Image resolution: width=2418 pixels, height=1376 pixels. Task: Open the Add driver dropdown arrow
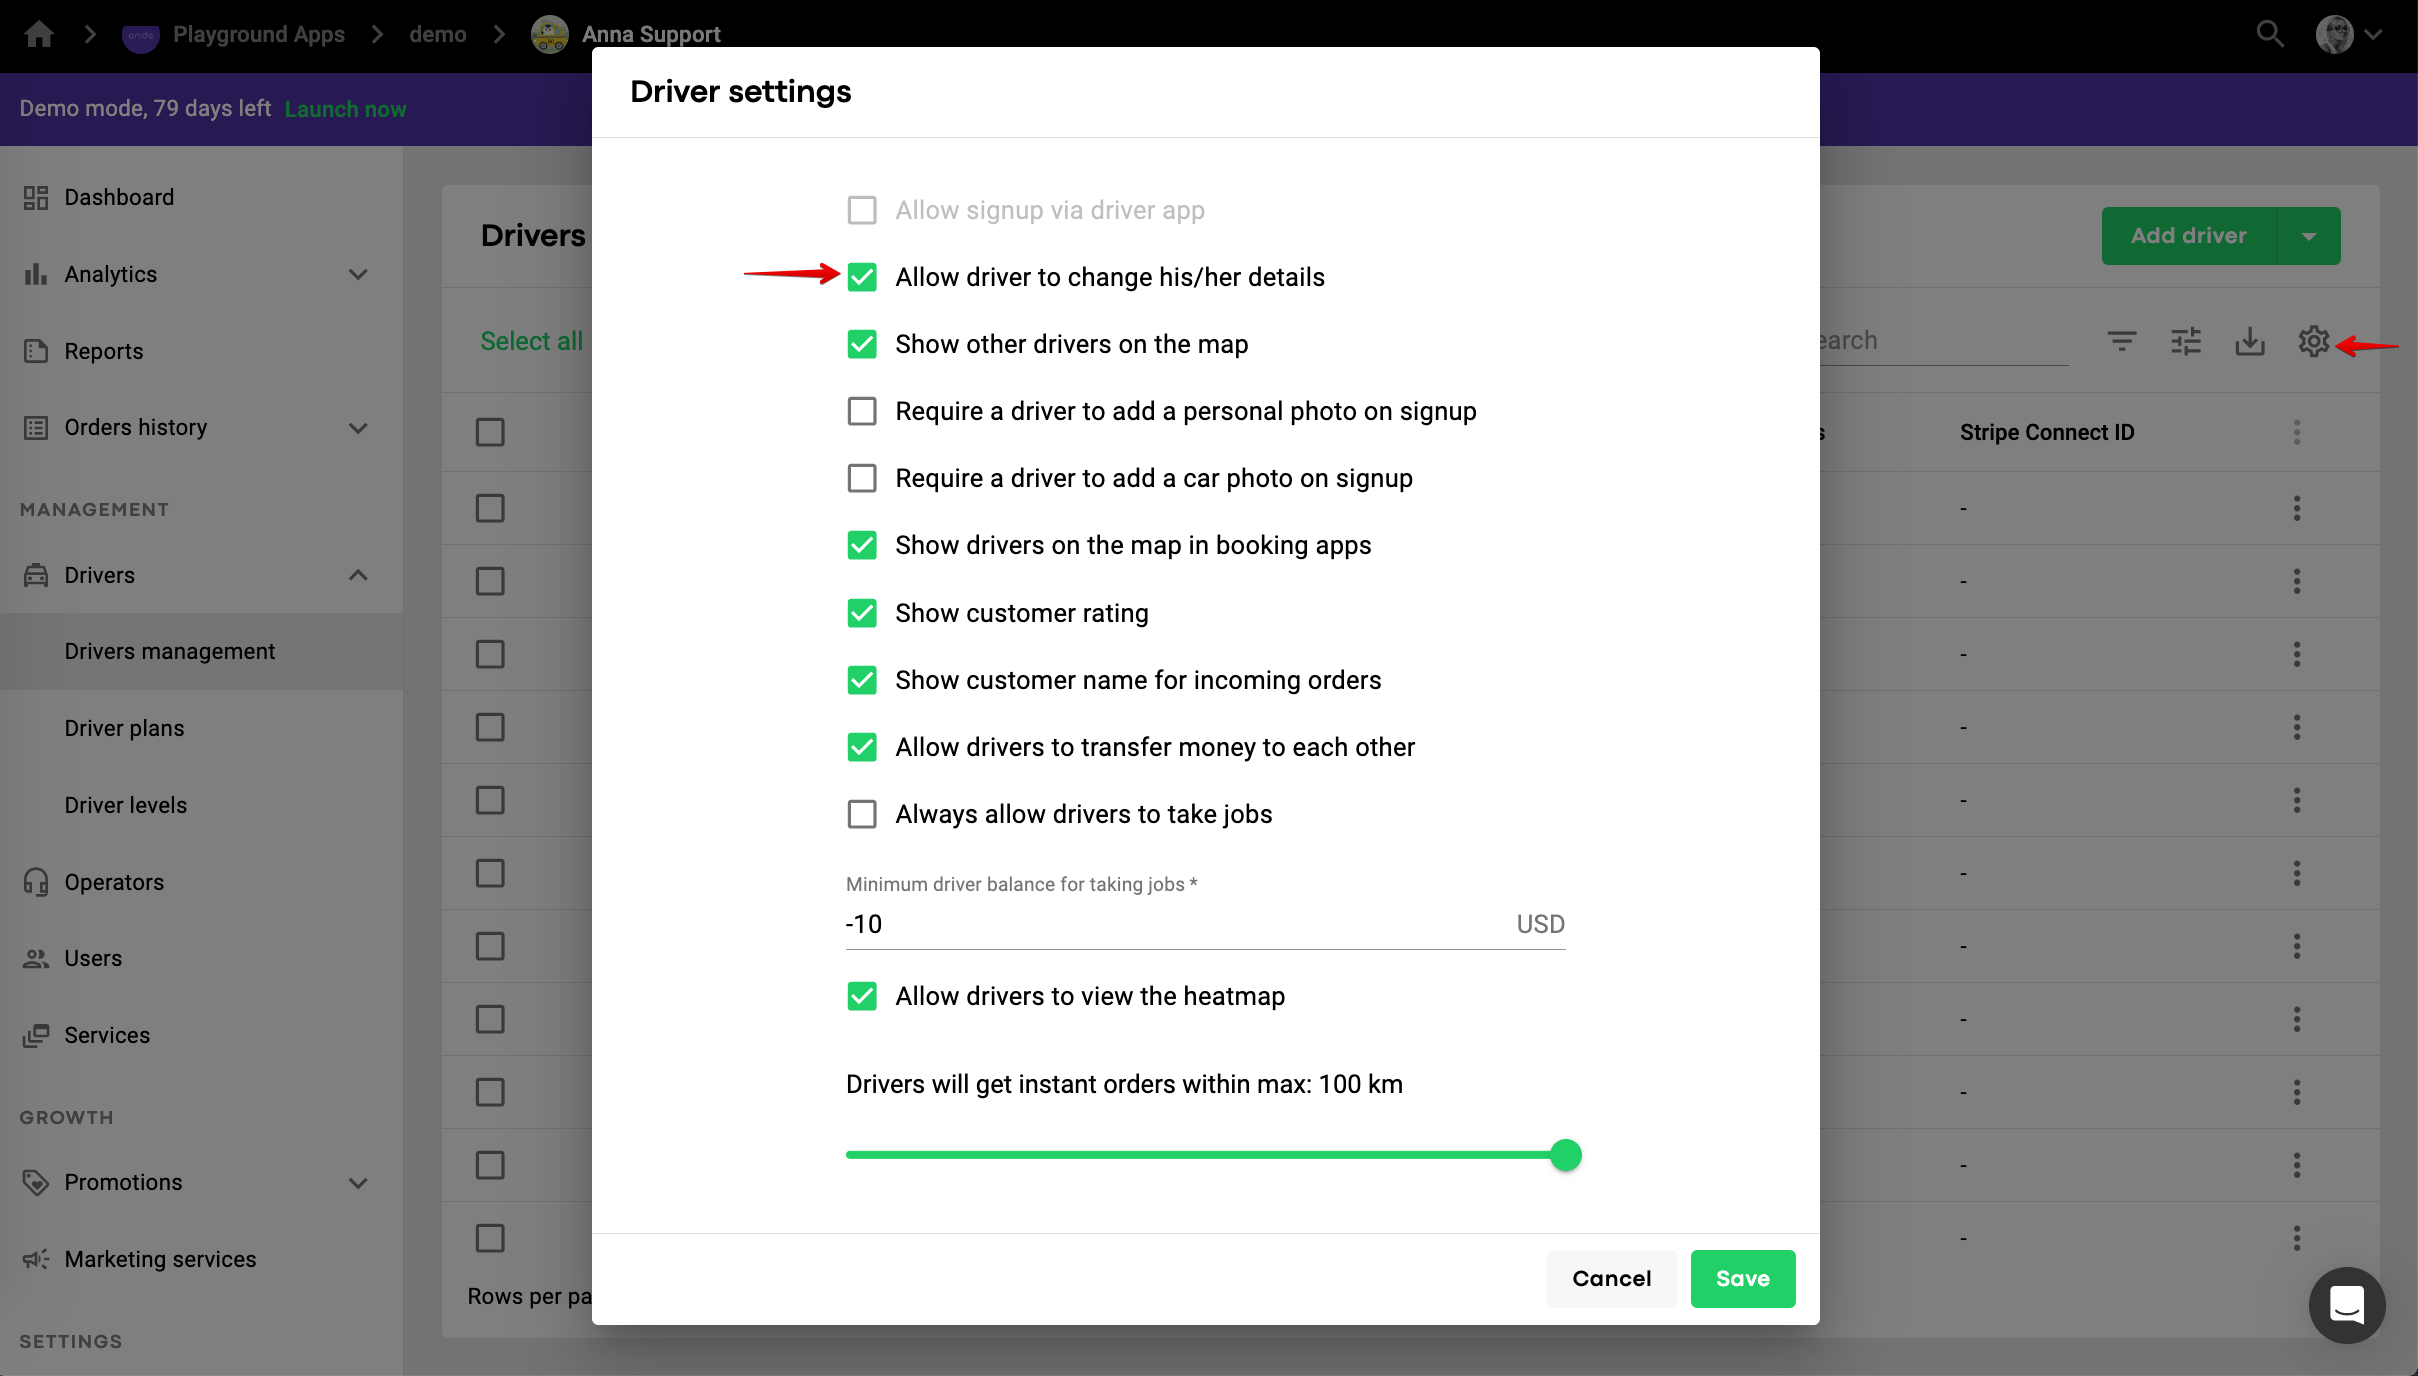point(2308,236)
